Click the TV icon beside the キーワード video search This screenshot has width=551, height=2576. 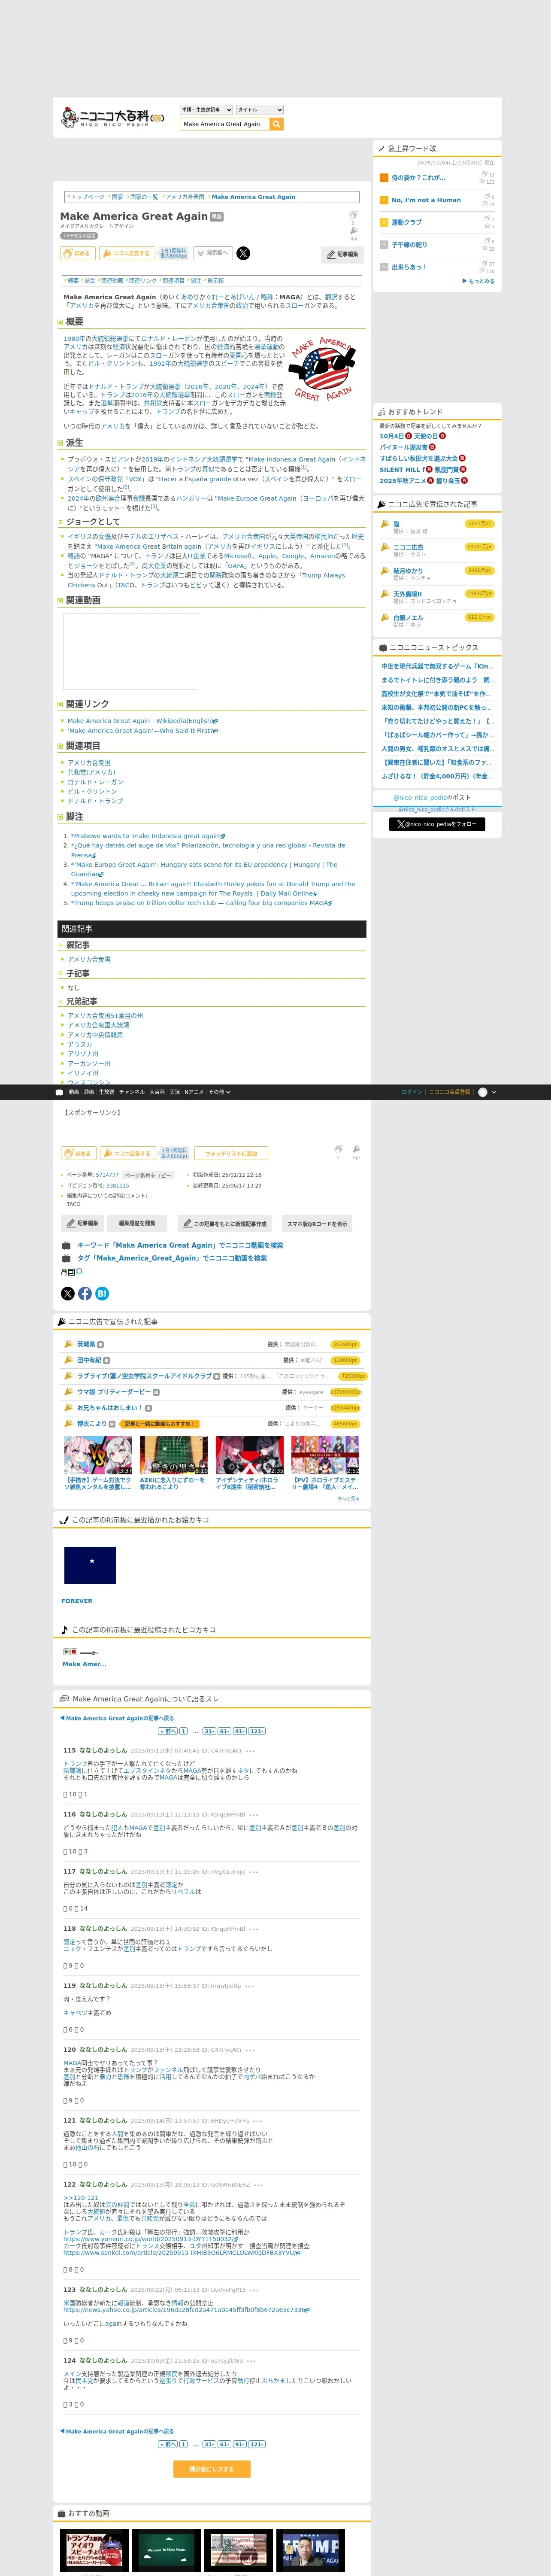point(66,1245)
